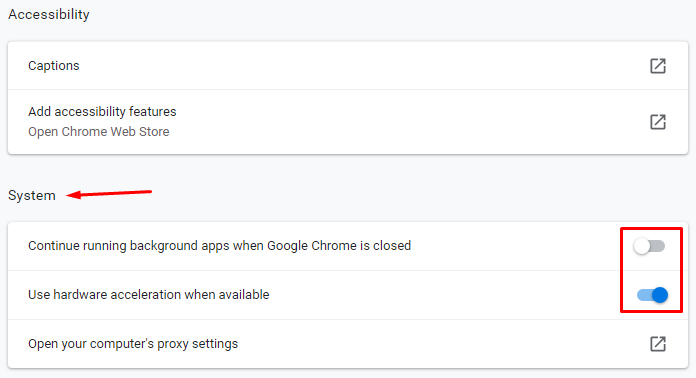696x378 pixels.
Task: Open Captions via its external link icon
Action: (x=658, y=66)
